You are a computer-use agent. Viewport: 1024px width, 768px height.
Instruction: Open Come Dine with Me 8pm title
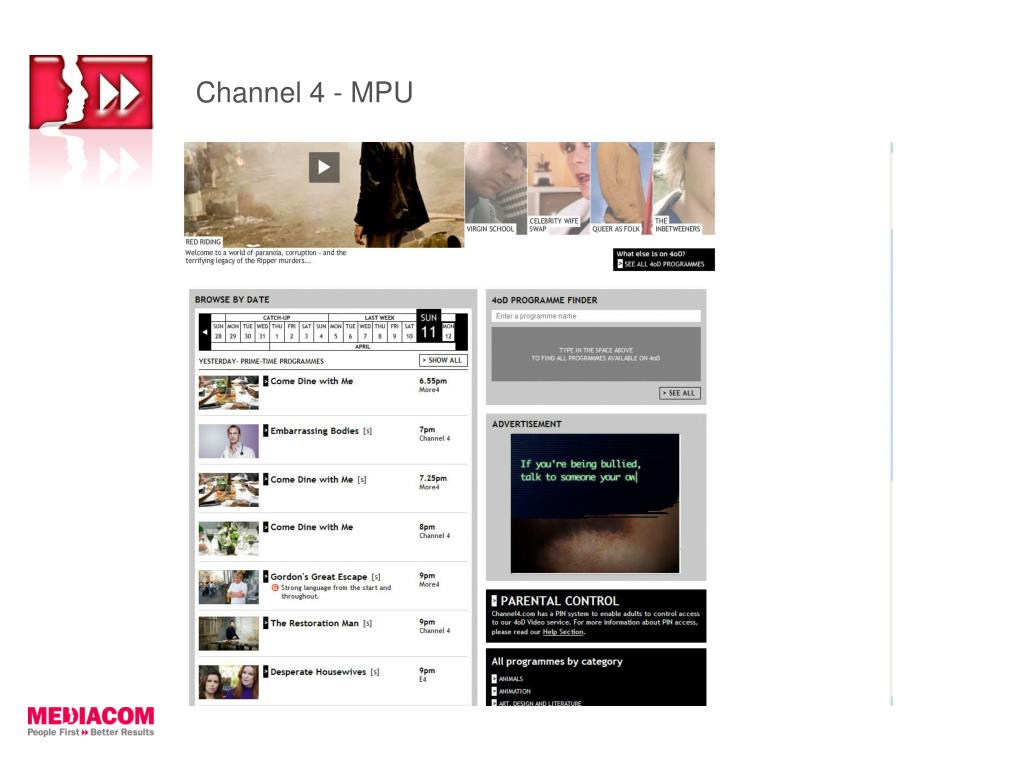pyautogui.click(x=312, y=527)
